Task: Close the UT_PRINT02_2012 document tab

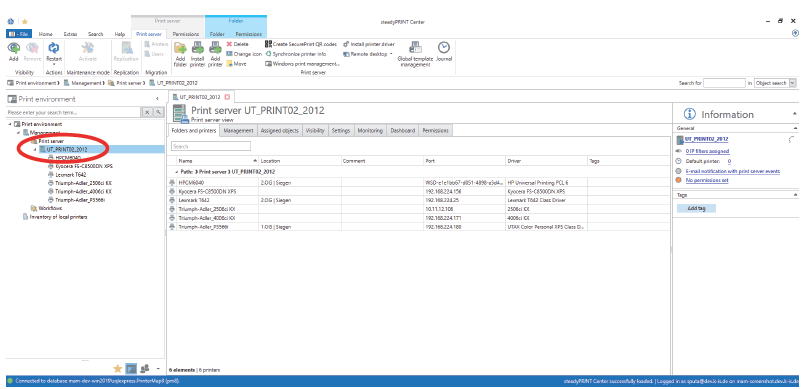Action: tap(228, 97)
